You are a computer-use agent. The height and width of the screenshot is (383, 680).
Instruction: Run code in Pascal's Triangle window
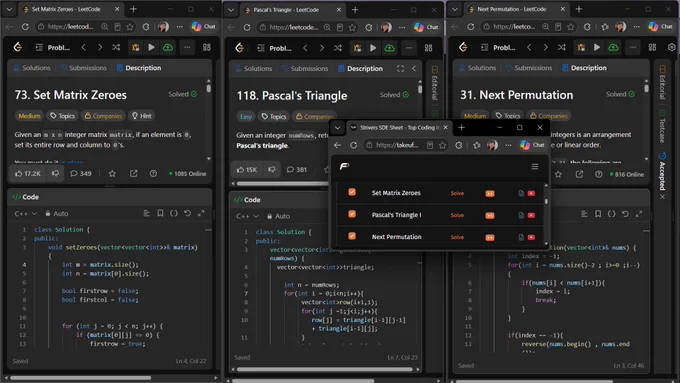click(373, 48)
